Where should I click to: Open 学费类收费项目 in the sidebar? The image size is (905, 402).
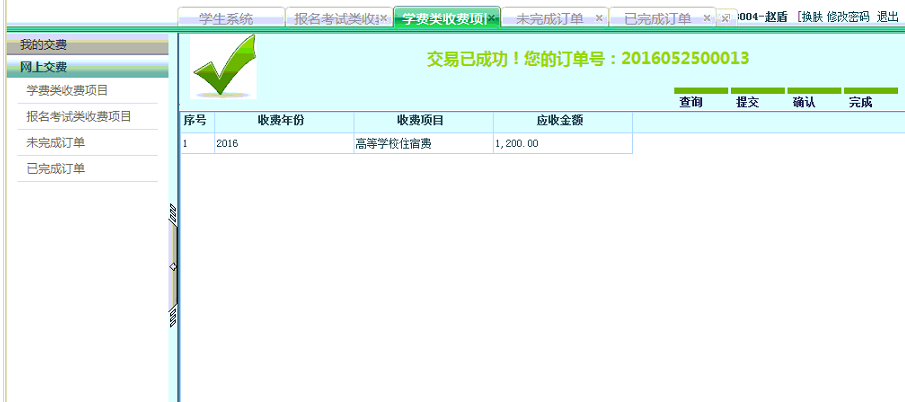coord(67,91)
